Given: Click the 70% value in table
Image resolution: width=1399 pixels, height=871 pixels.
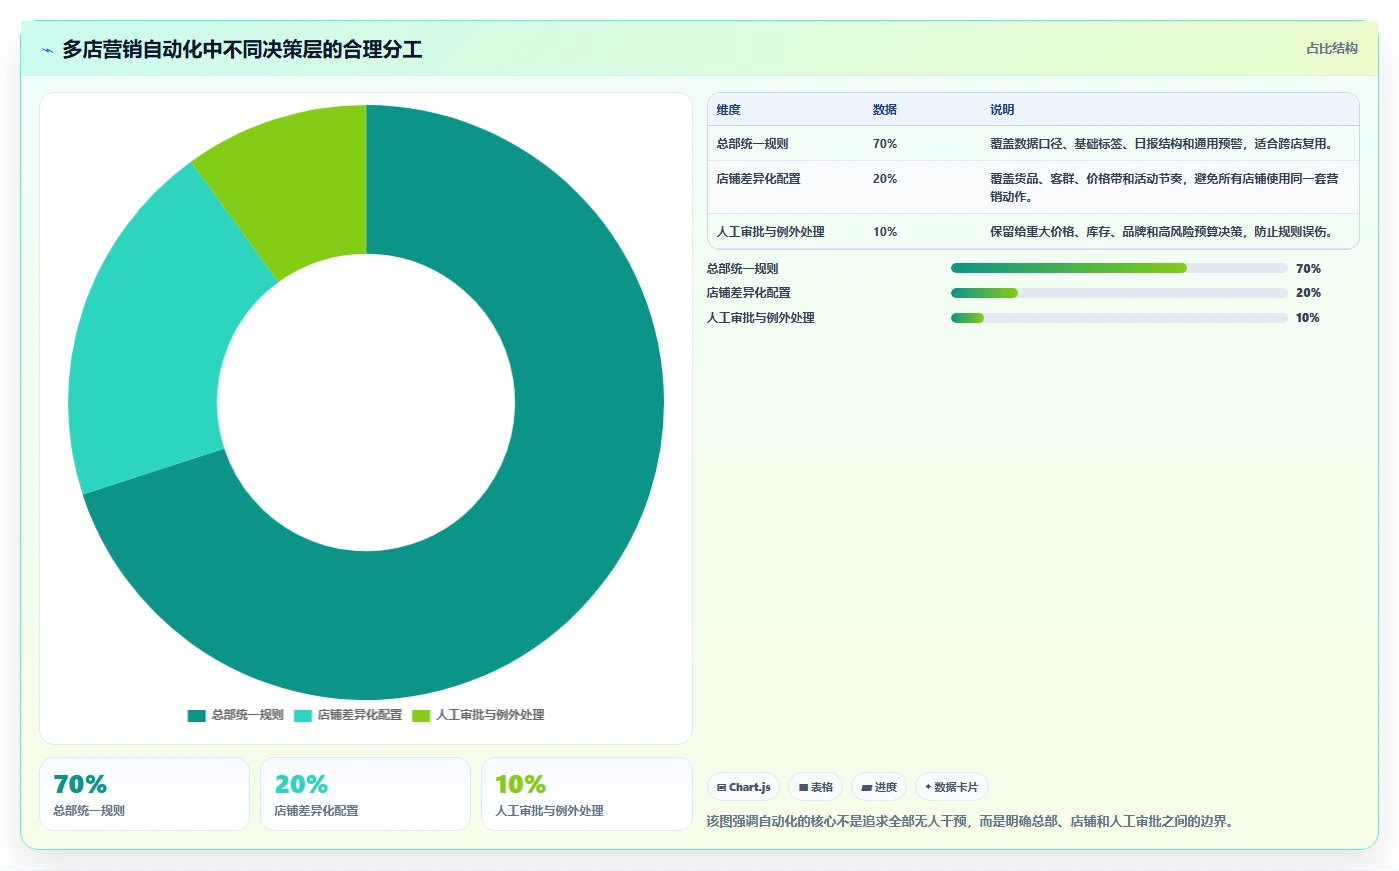Looking at the screenshot, I should tap(884, 144).
